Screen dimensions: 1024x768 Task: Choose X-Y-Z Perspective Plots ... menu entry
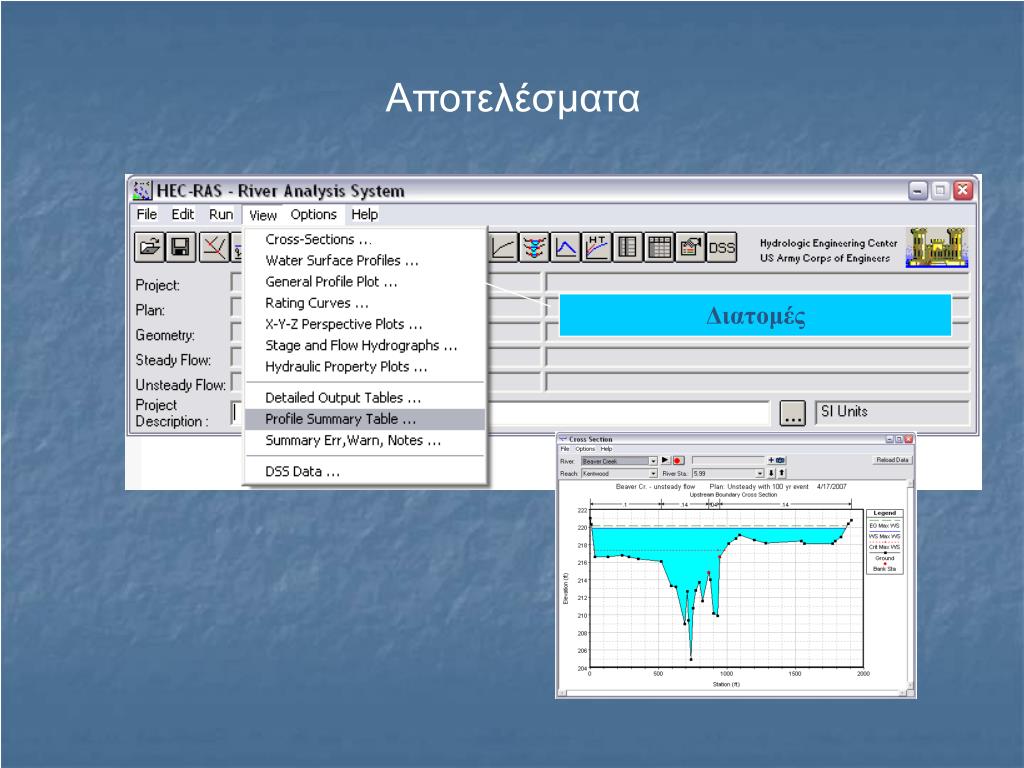coord(365,324)
